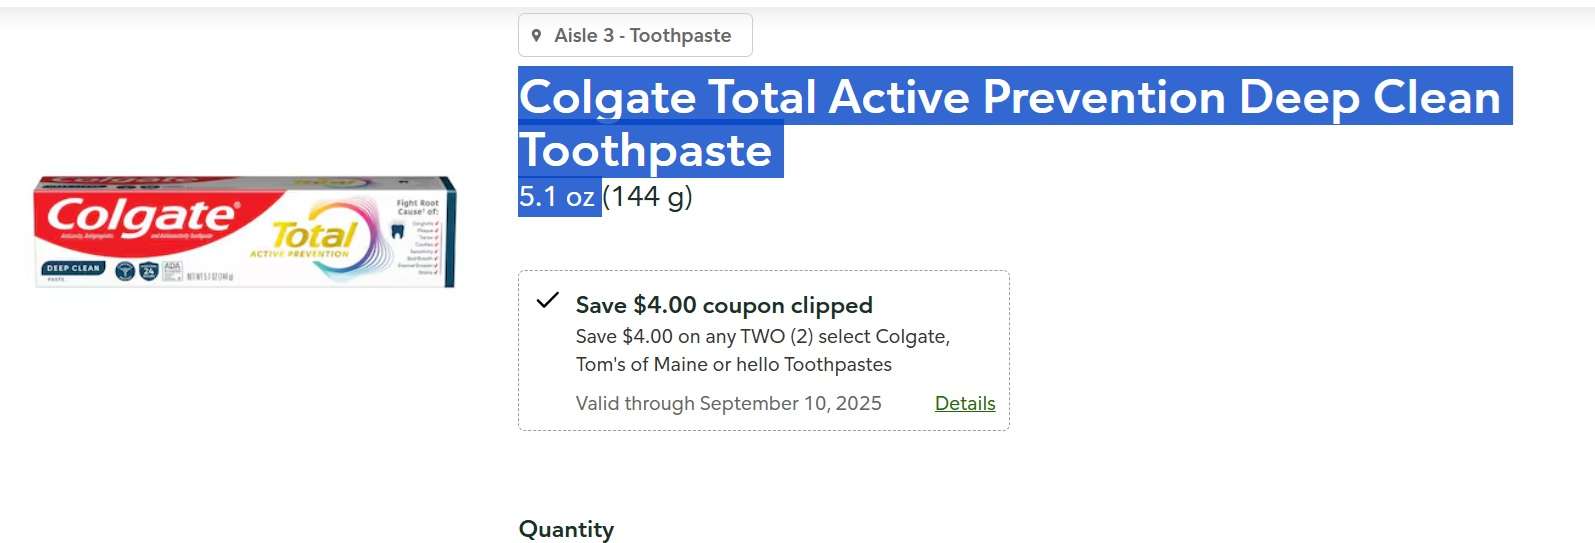
Task: Click the Save $4.00 coupon clipped heading
Action: click(x=724, y=305)
